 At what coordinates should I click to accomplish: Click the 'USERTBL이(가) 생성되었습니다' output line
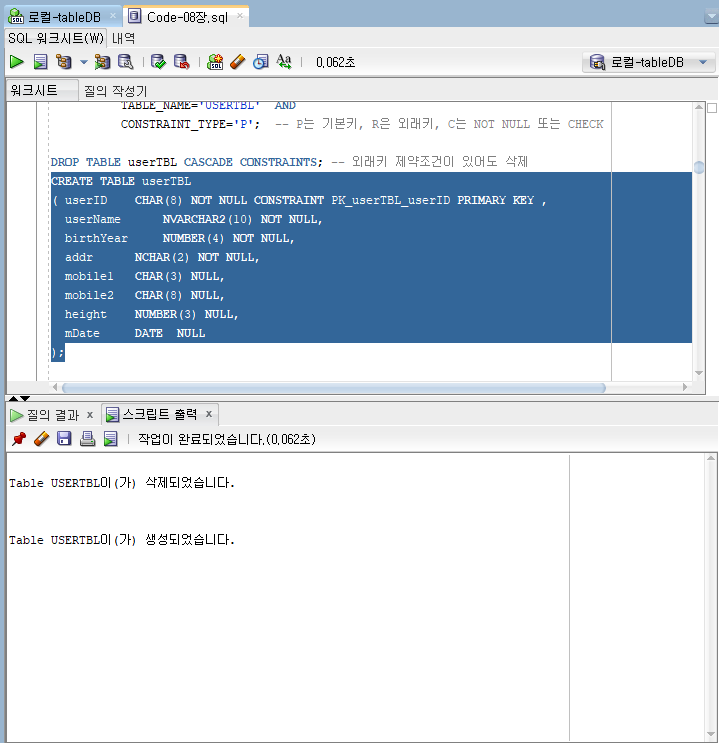pos(122,540)
